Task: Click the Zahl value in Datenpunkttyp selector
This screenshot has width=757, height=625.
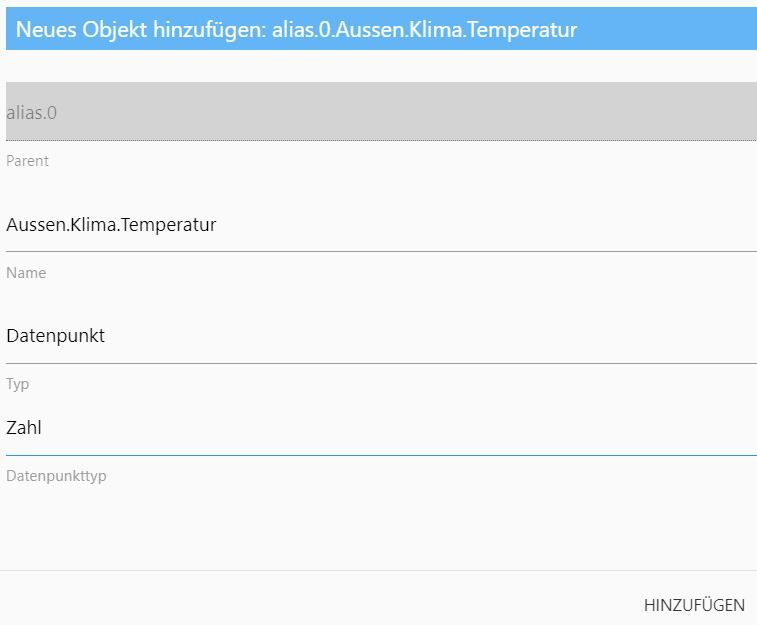Action: (x=24, y=428)
